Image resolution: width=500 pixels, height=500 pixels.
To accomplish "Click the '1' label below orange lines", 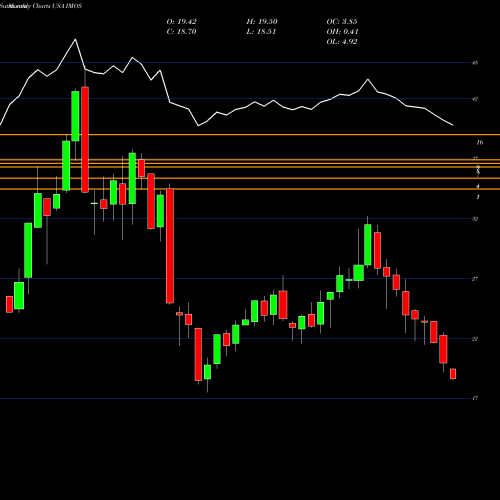I will pos(478,197).
